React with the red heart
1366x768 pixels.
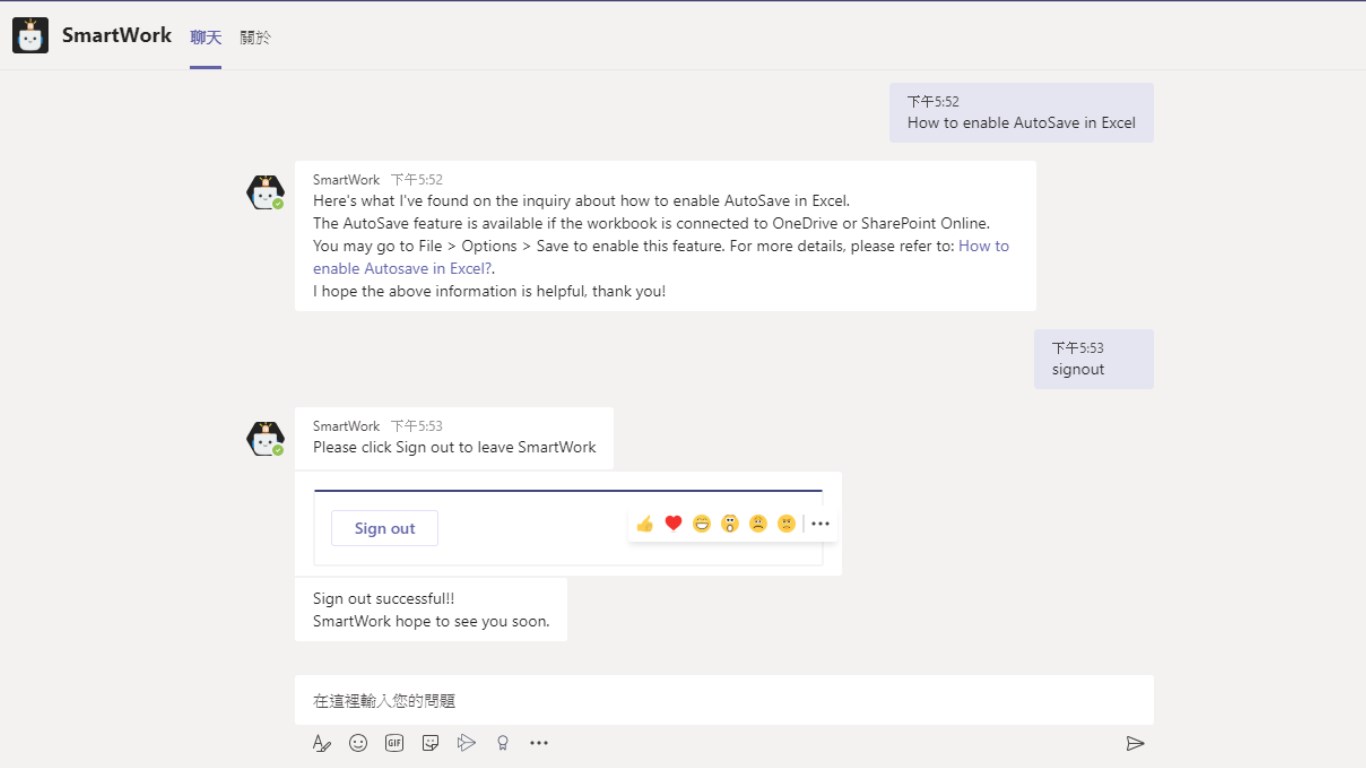673,524
